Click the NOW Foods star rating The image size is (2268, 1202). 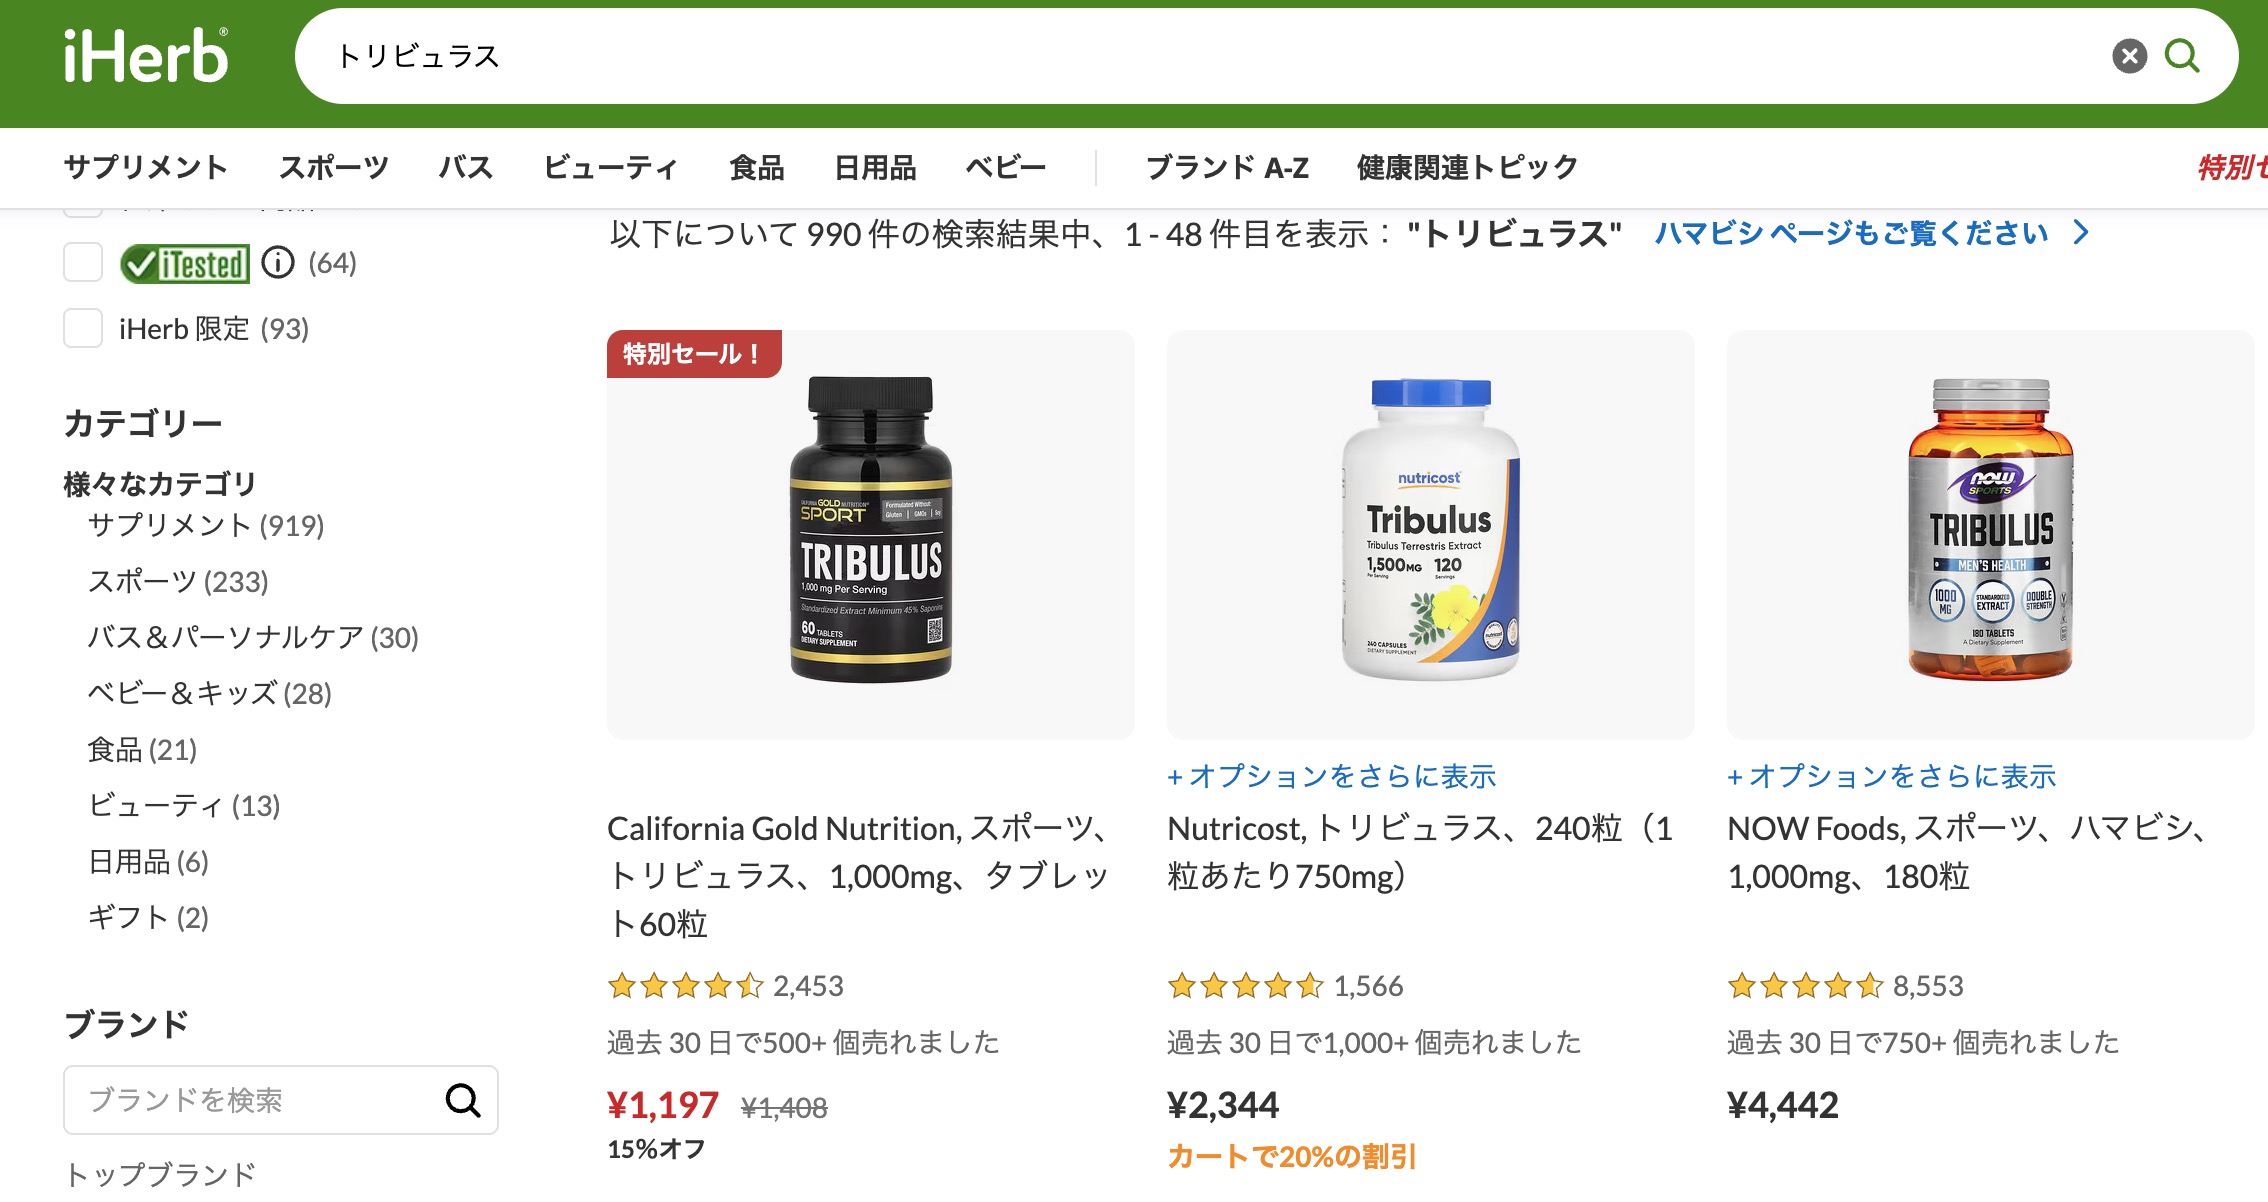pyautogui.click(x=1805, y=987)
